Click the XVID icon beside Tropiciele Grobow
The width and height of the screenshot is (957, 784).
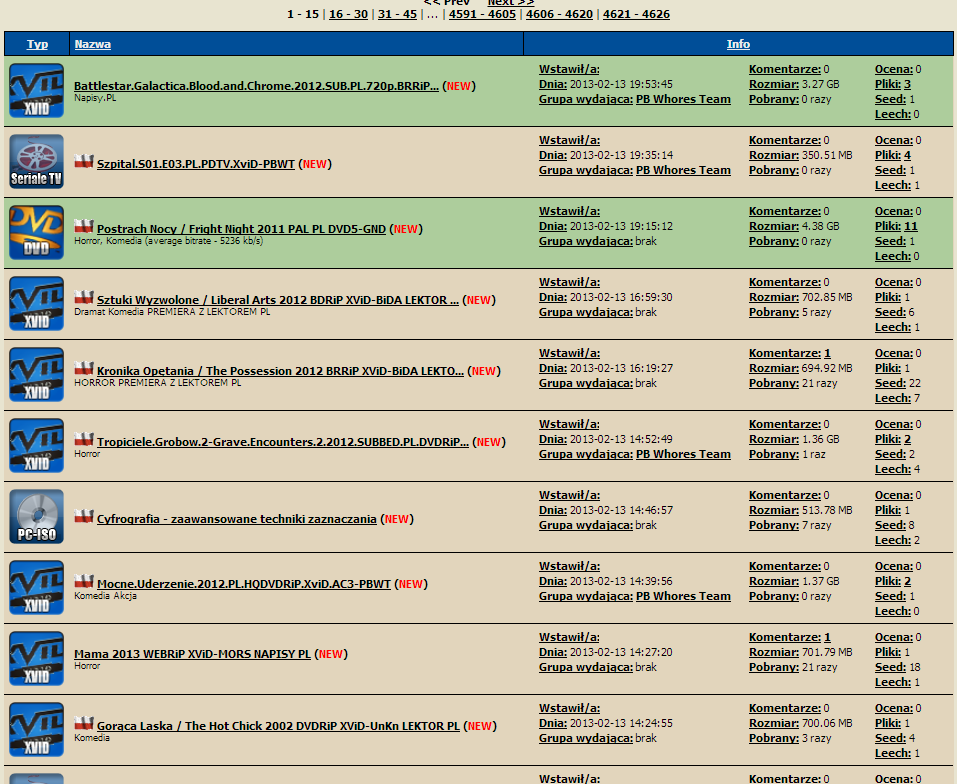coord(37,445)
